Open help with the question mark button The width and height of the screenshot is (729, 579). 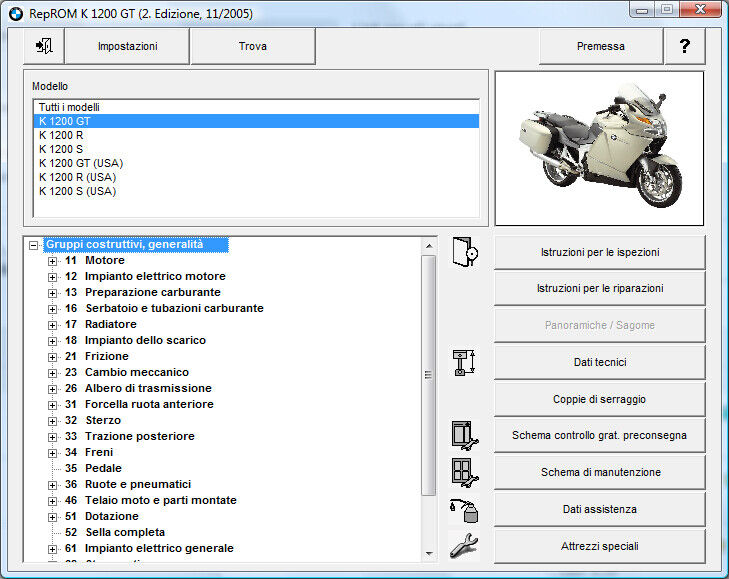684,46
